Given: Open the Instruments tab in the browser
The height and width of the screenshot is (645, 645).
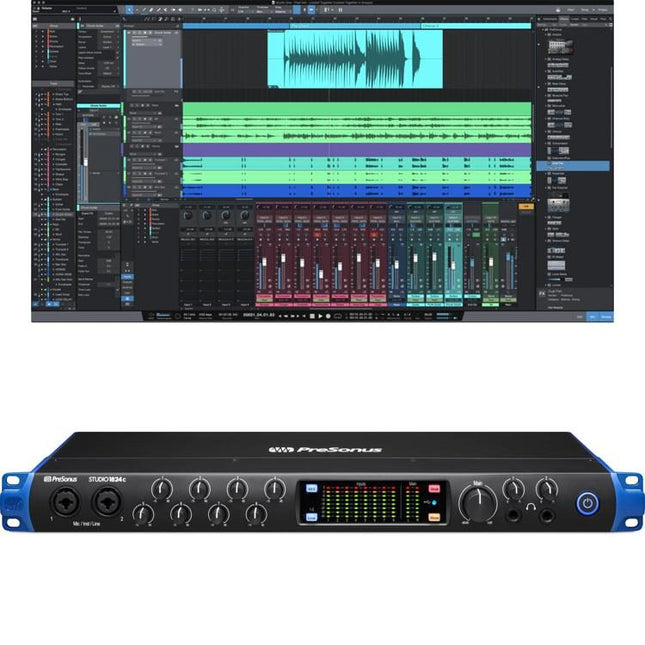Looking at the screenshot, I should (x=550, y=19).
